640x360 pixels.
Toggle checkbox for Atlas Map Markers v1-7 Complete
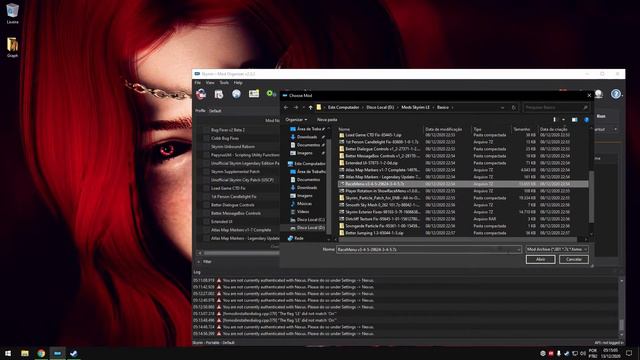(206, 230)
